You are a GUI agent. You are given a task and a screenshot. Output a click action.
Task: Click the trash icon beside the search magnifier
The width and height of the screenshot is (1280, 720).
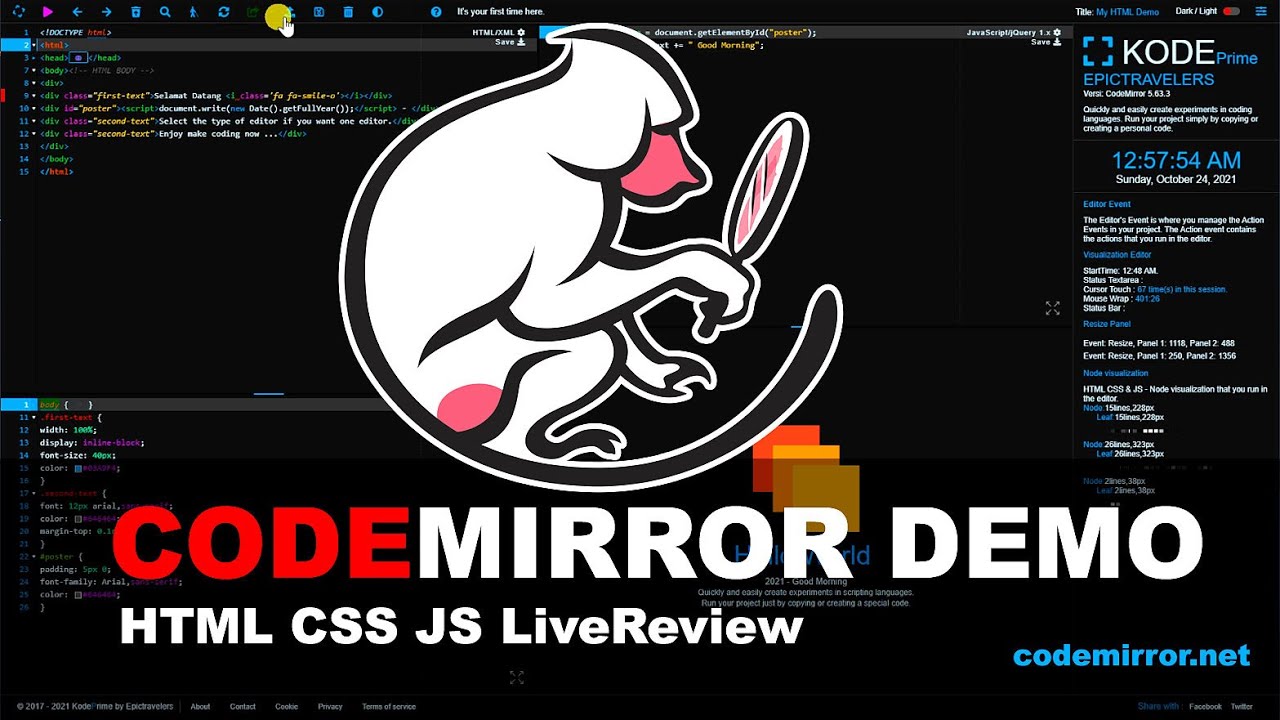point(136,12)
